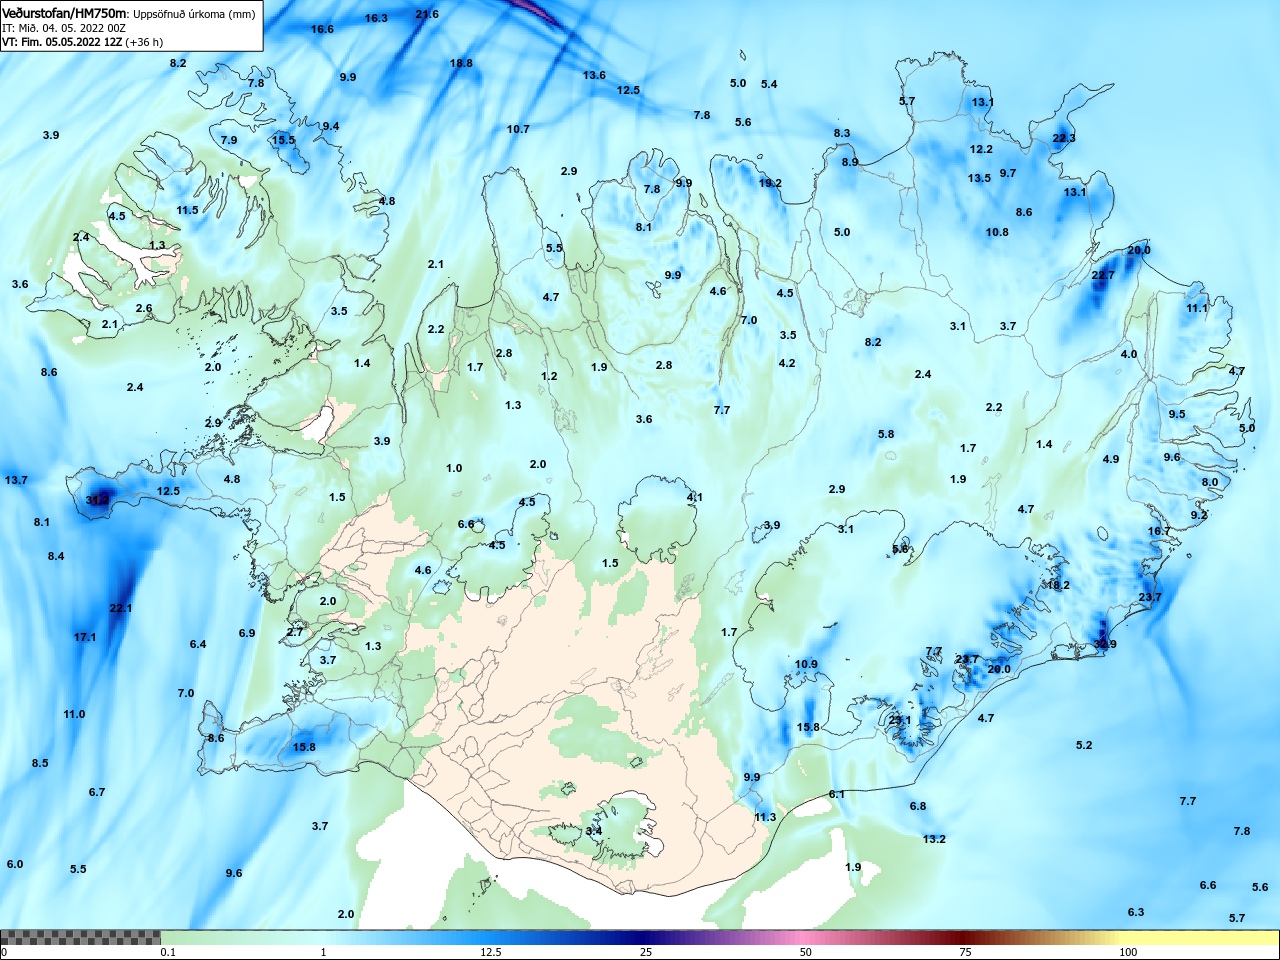Viewport: 1280px width, 960px height.
Task: Click the 8.5 precipitation value
Action: 40,763
